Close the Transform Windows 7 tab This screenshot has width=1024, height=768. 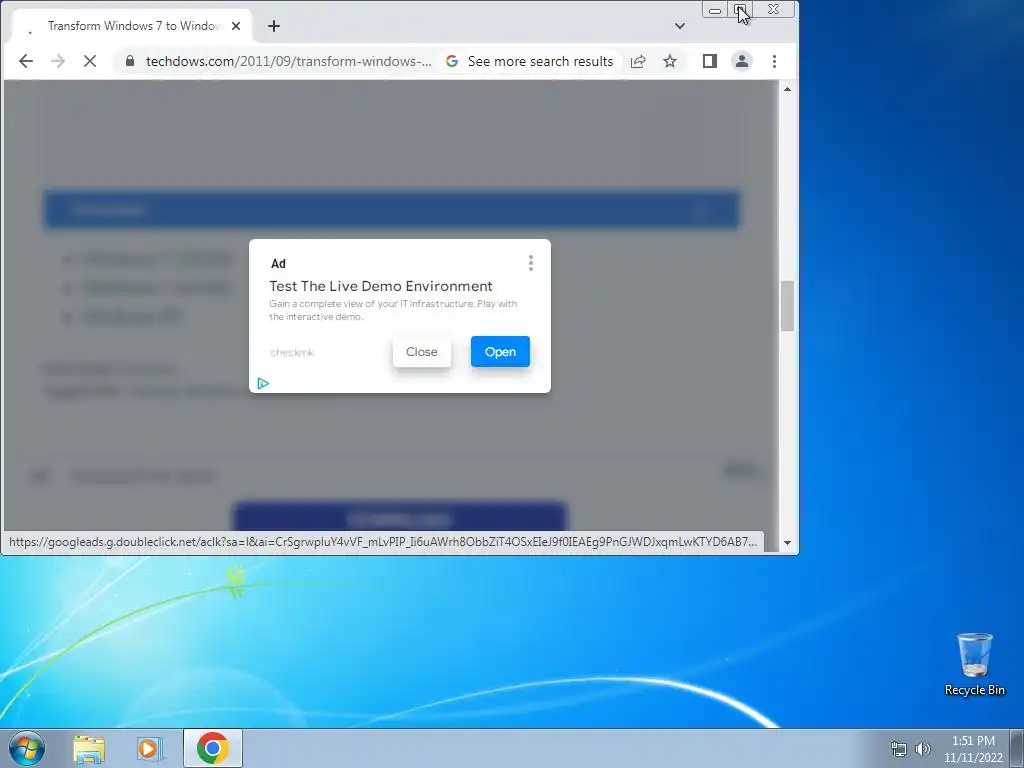(236, 25)
